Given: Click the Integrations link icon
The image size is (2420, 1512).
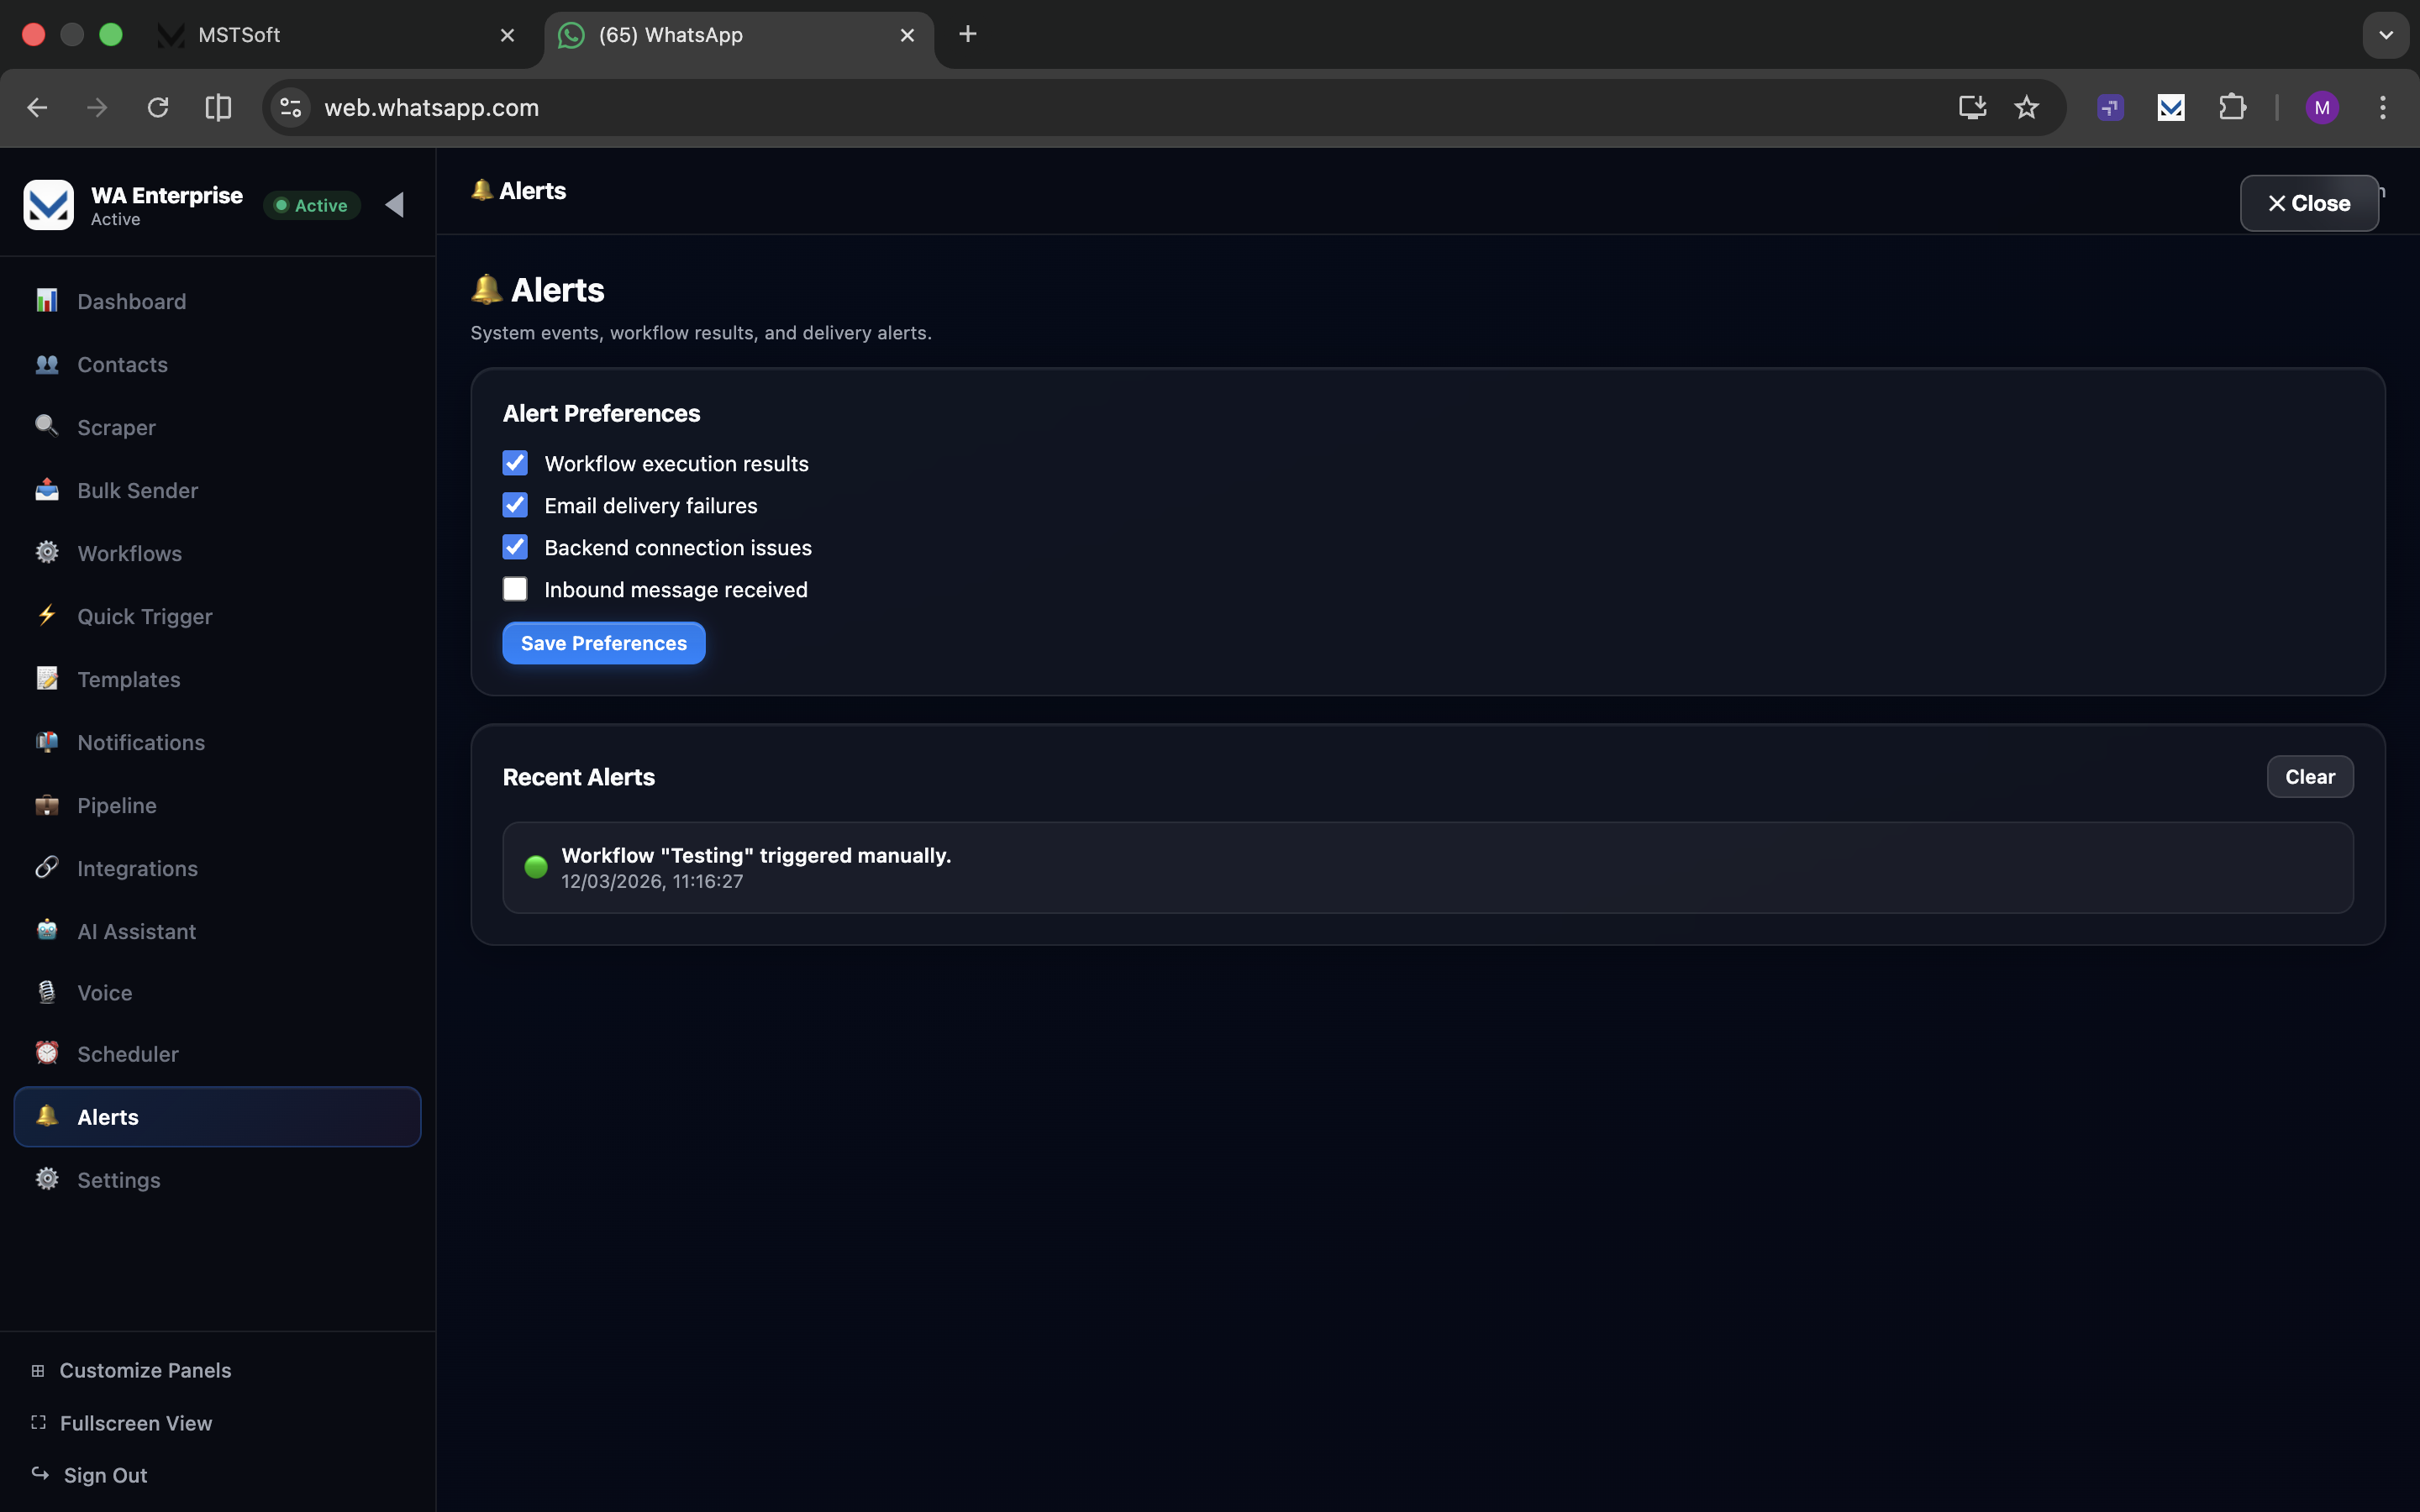Looking at the screenshot, I should (x=46, y=867).
